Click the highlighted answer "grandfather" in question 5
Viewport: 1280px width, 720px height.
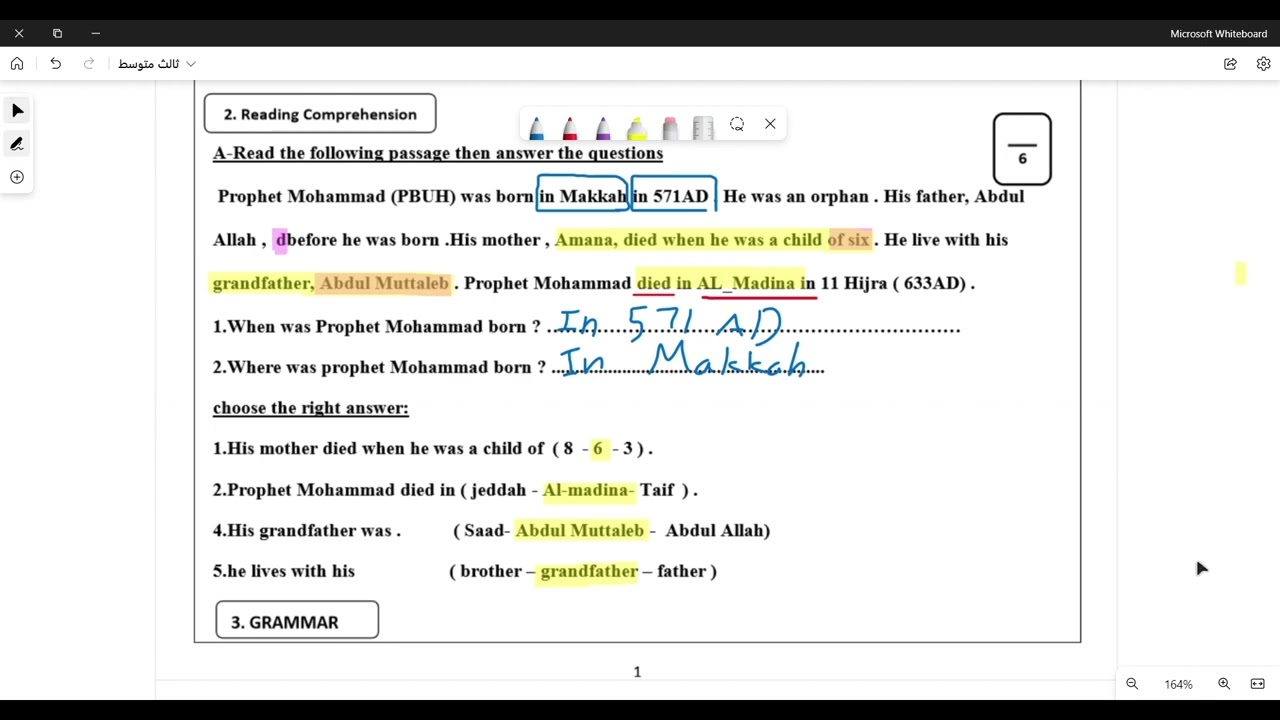(589, 572)
